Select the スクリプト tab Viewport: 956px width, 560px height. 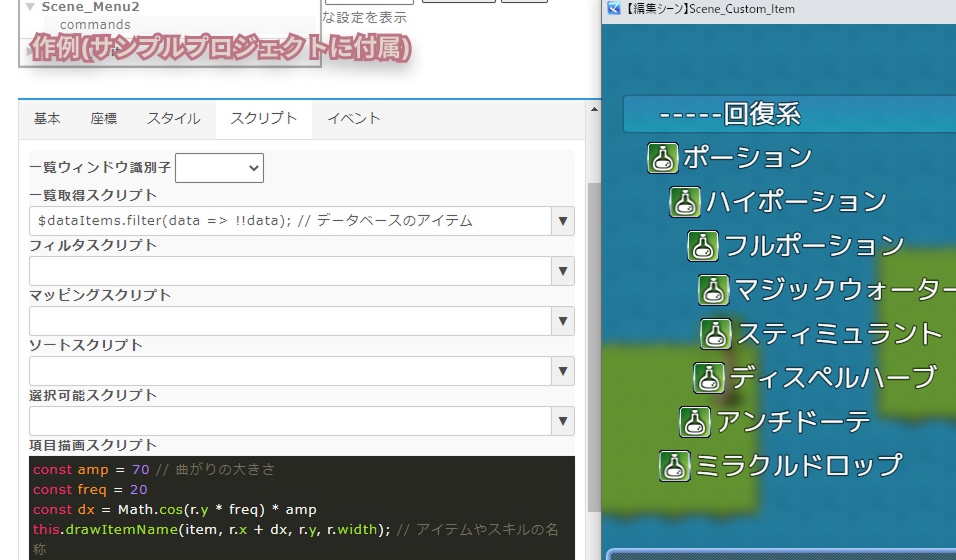(263, 118)
